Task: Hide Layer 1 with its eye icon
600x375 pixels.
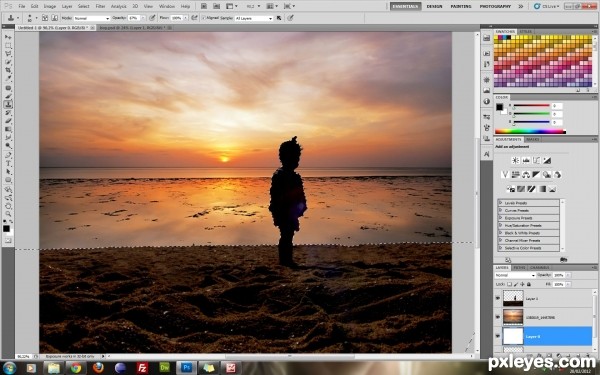Action: pos(498,298)
